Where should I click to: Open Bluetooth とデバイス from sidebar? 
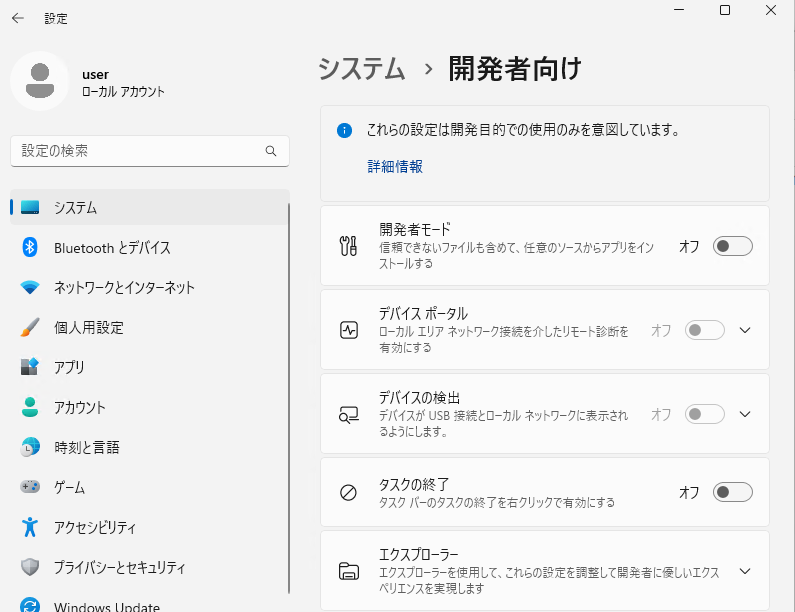[112, 247]
